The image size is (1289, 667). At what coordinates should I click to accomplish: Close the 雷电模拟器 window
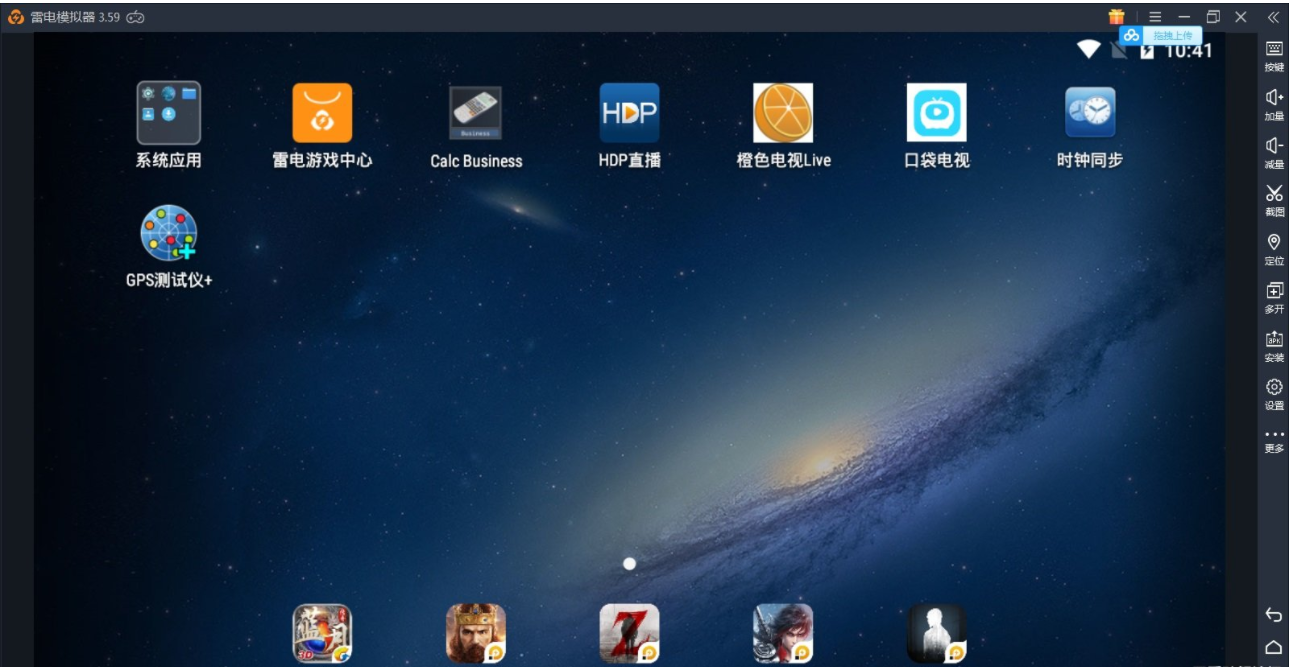pos(1241,17)
